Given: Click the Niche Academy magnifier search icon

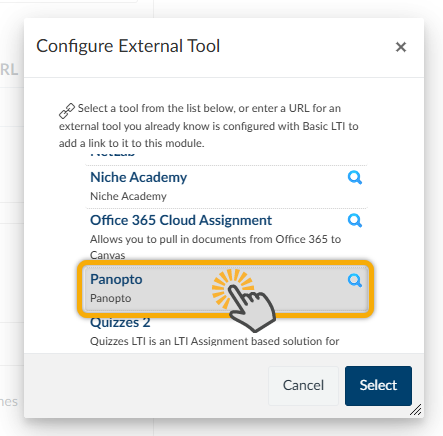Looking at the screenshot, I should 355,178.
